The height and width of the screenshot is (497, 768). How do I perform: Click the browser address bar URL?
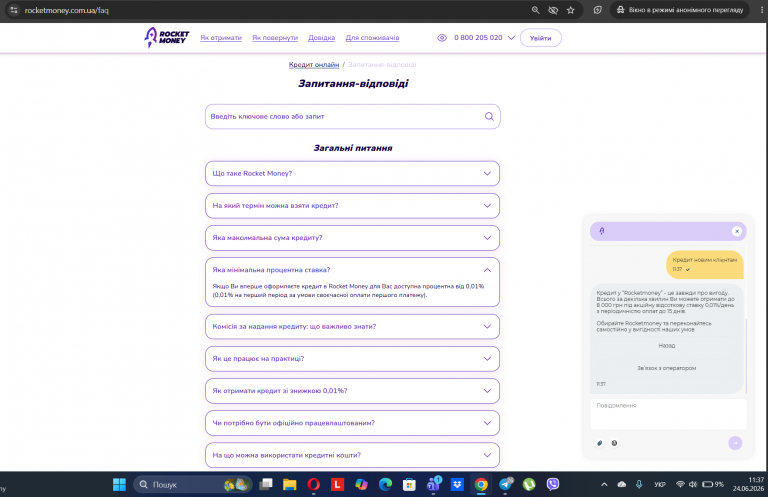coord(67,10)
